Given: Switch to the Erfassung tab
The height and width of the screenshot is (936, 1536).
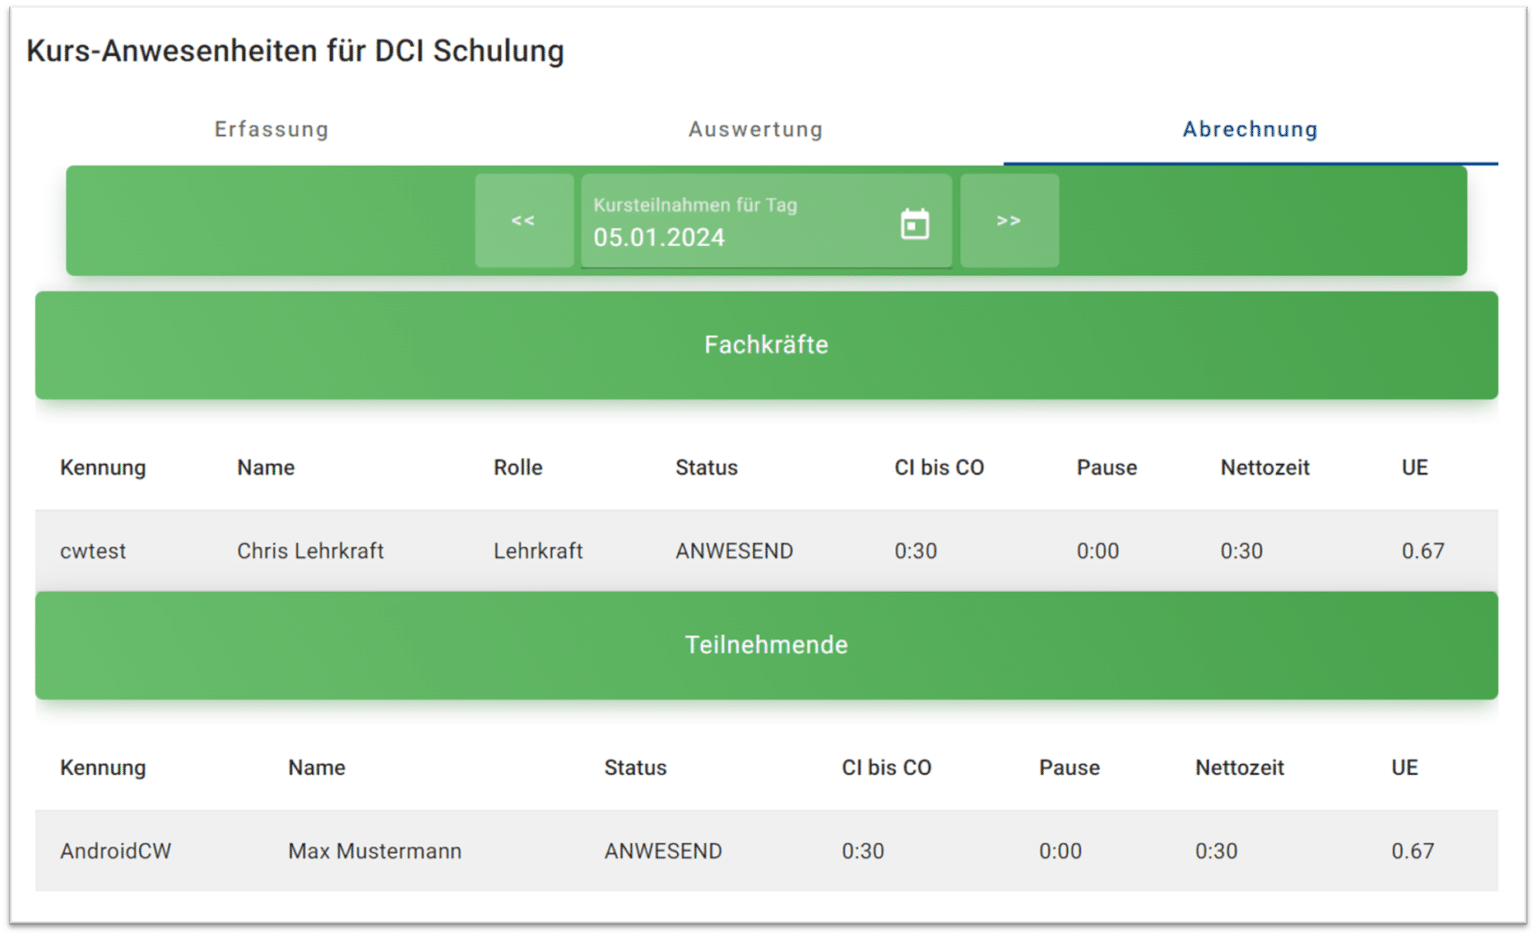Looking at the screenshot, I should click(x=270, y=129).
